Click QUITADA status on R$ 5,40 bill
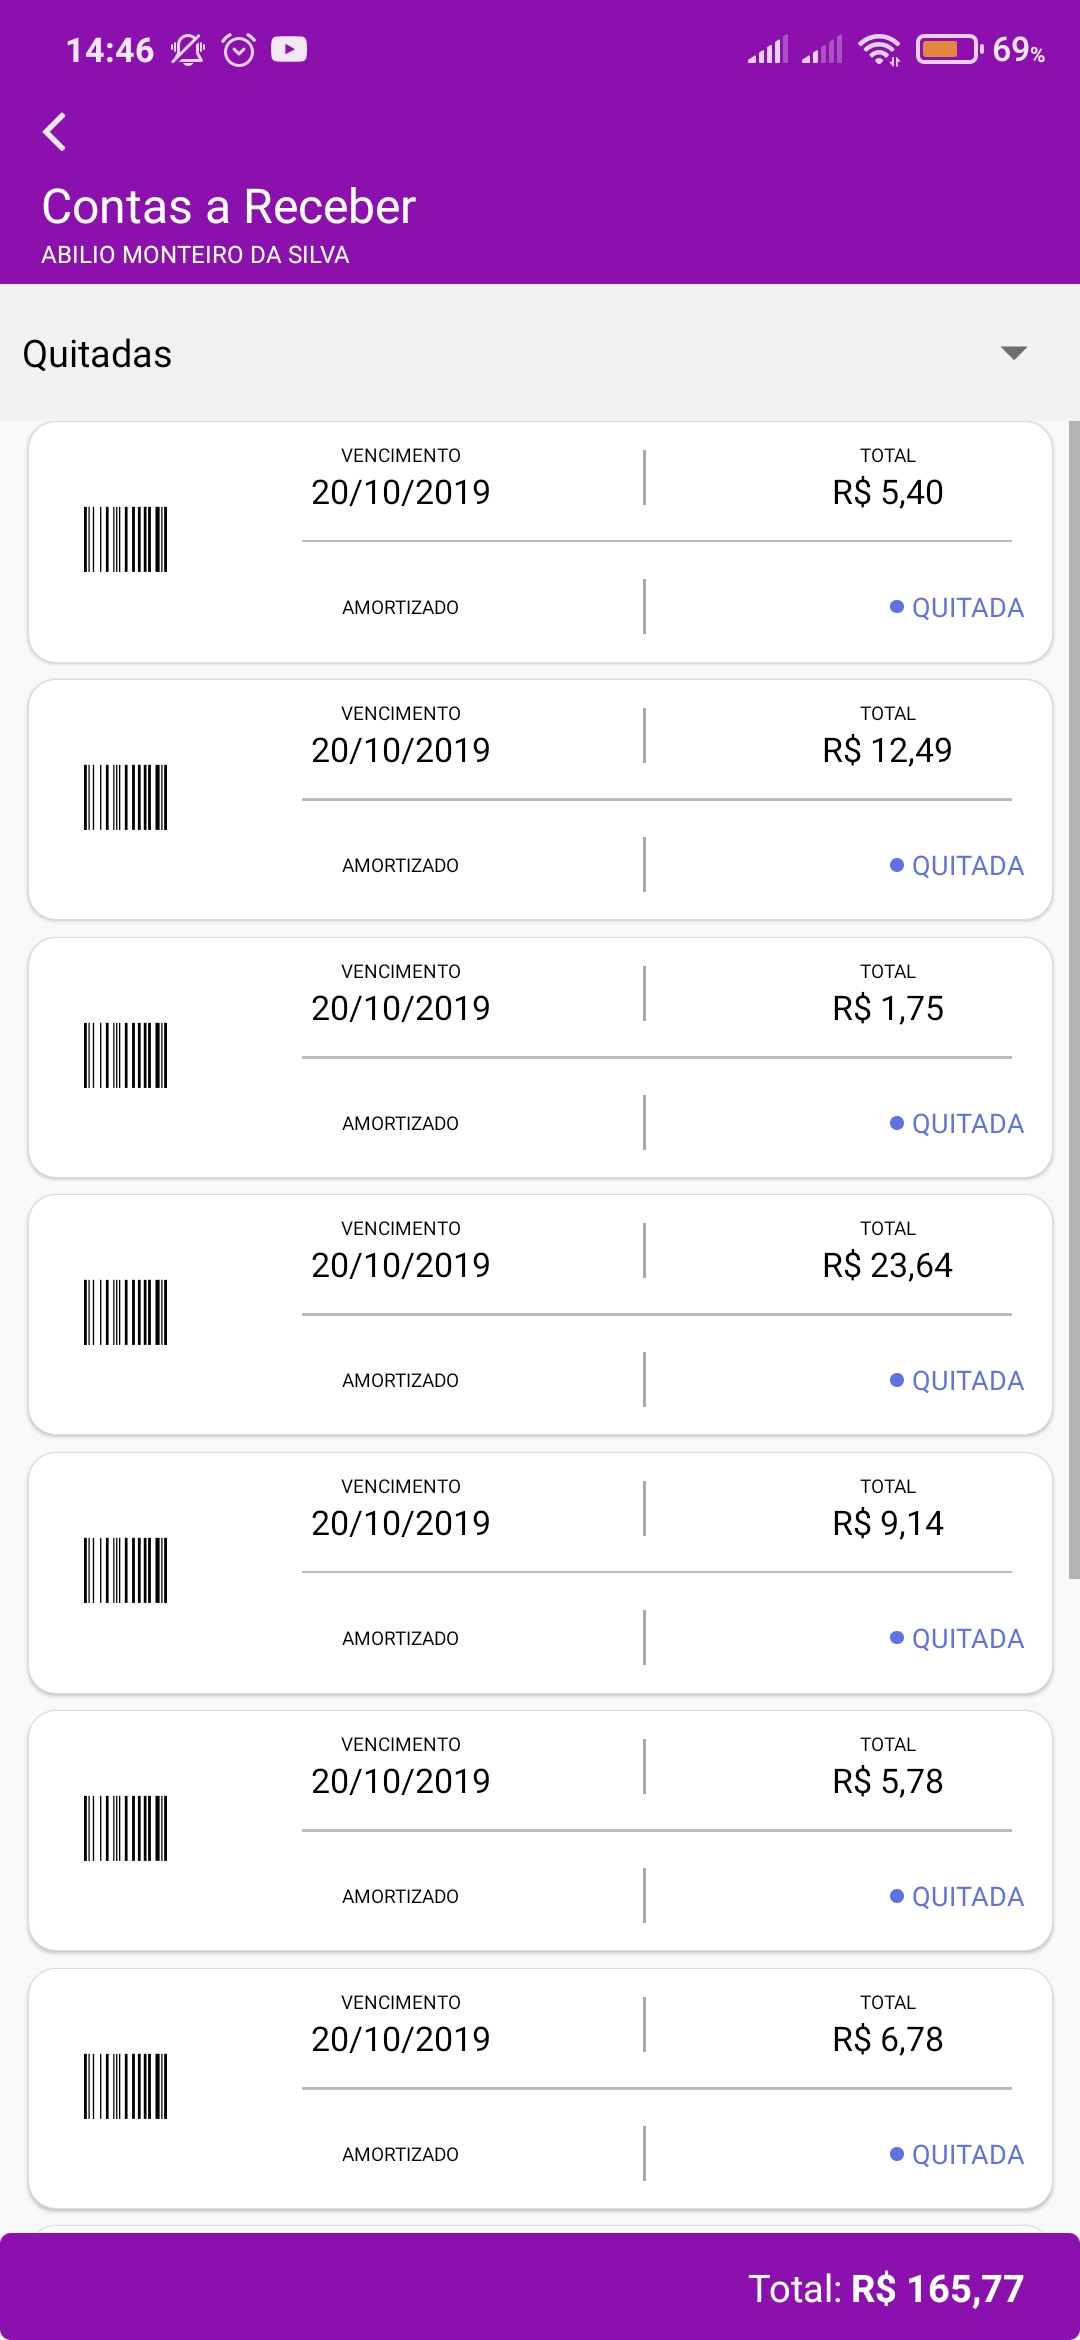The width and height of the screenshot is (1080, 2340). (x=957, y=608)
